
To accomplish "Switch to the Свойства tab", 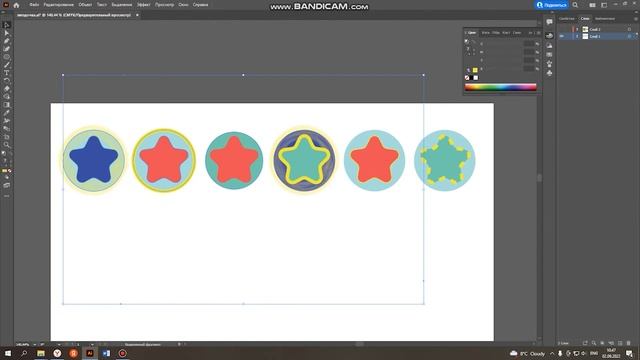I will click(x=567, y=18).
